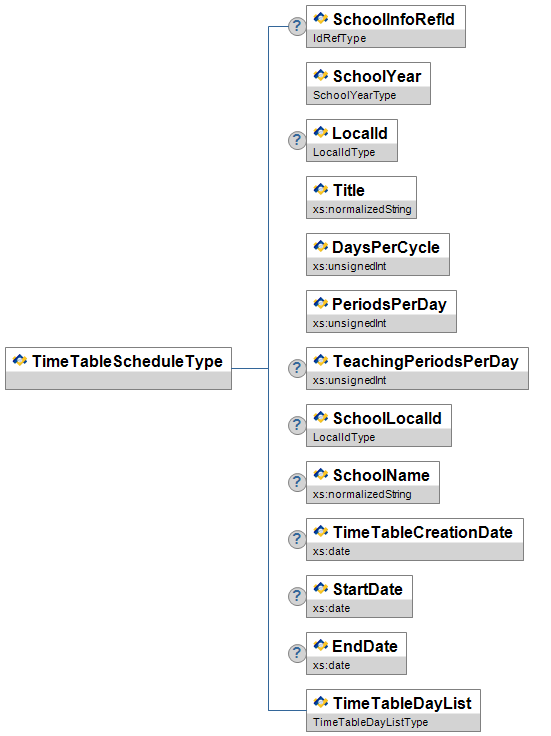Select the EndDate element box
551x736 pixels.
click(356, 653)
